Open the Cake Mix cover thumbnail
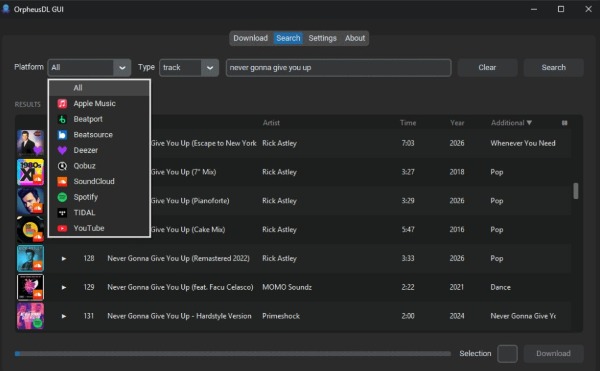 pos(30,229)
